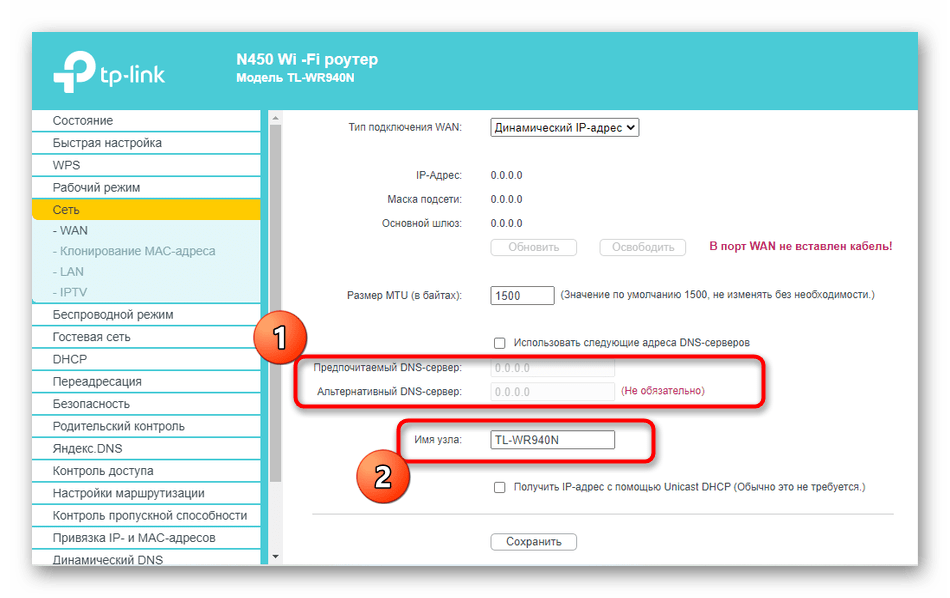Image resolution: width=950 pixels, height=598 pixels.
Task: Click the Сохранить button
Action: coord(533,542)
